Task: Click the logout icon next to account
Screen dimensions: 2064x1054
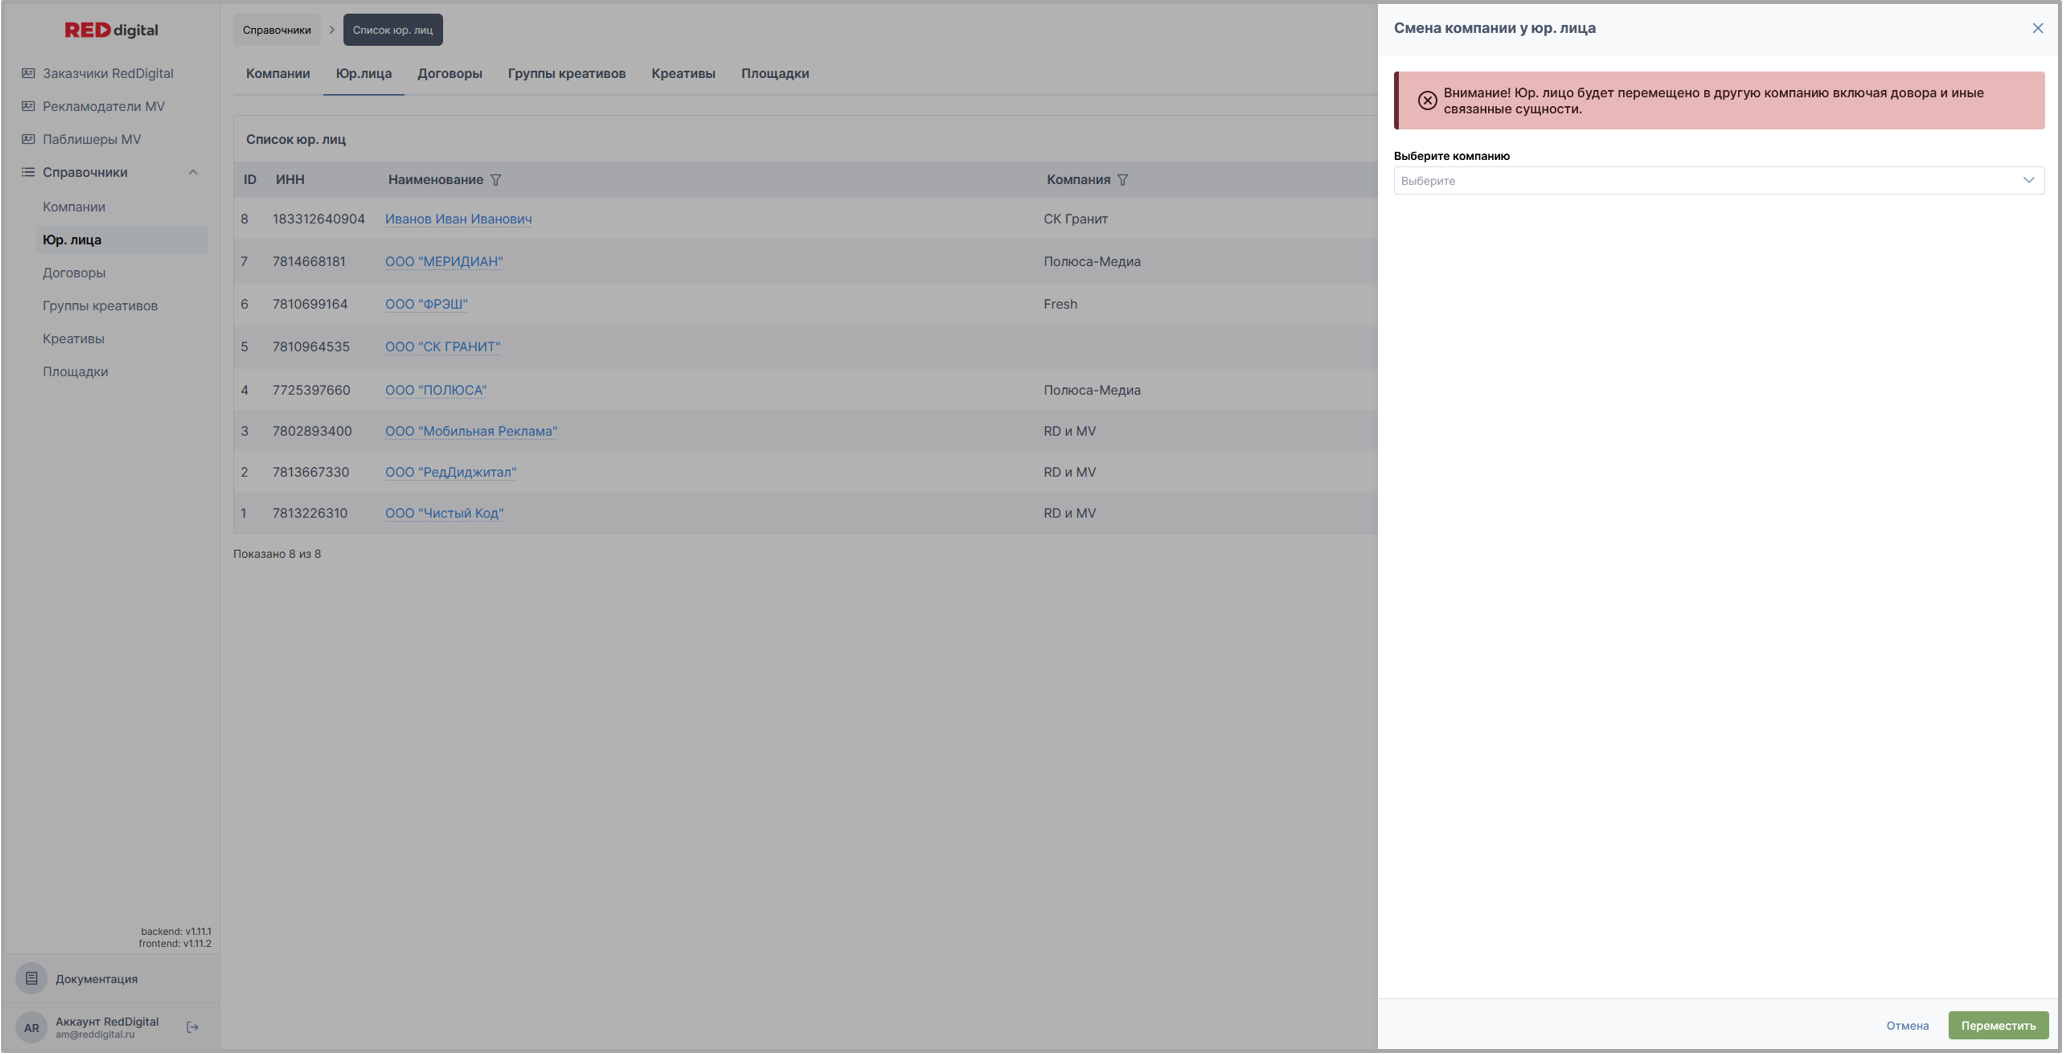Action: [x=193, y=1027]
